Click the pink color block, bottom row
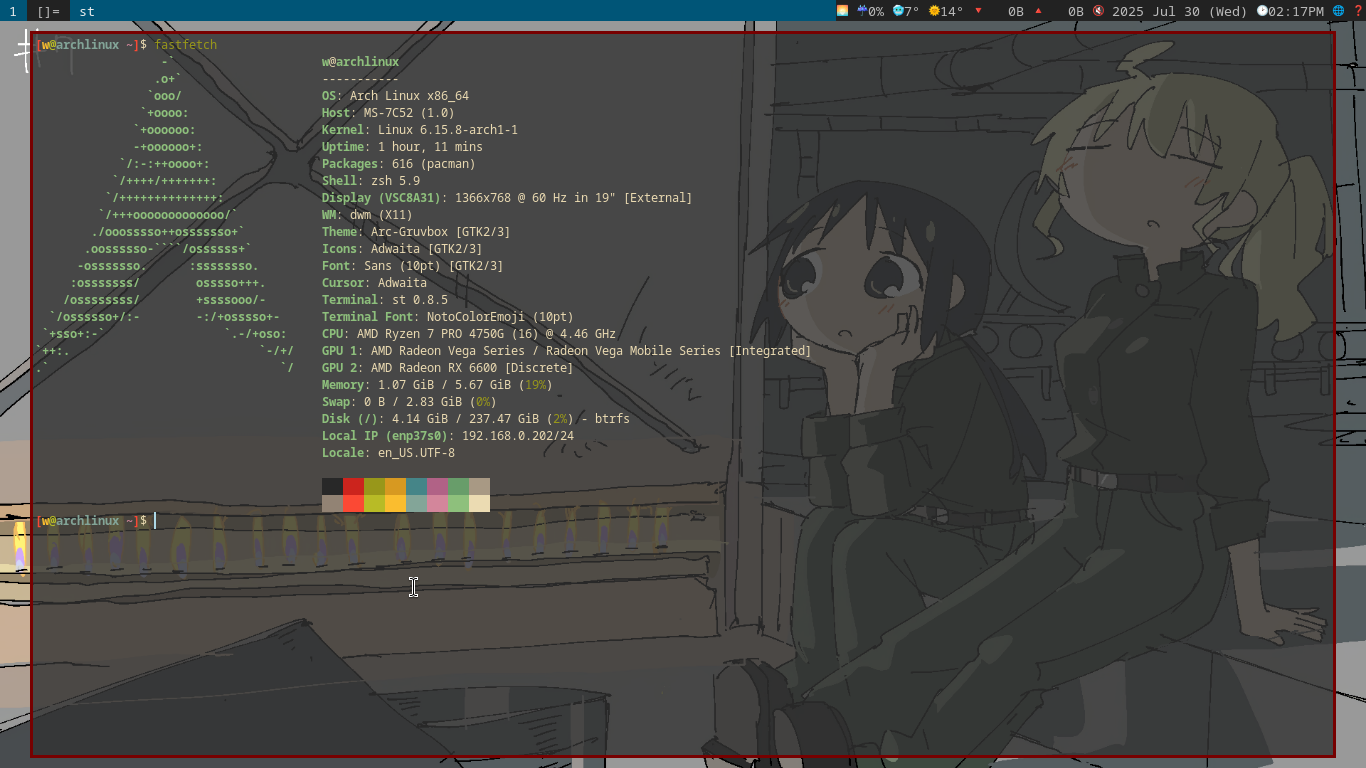The width and height of the screenshot is (1366, 768). point(437,503)
